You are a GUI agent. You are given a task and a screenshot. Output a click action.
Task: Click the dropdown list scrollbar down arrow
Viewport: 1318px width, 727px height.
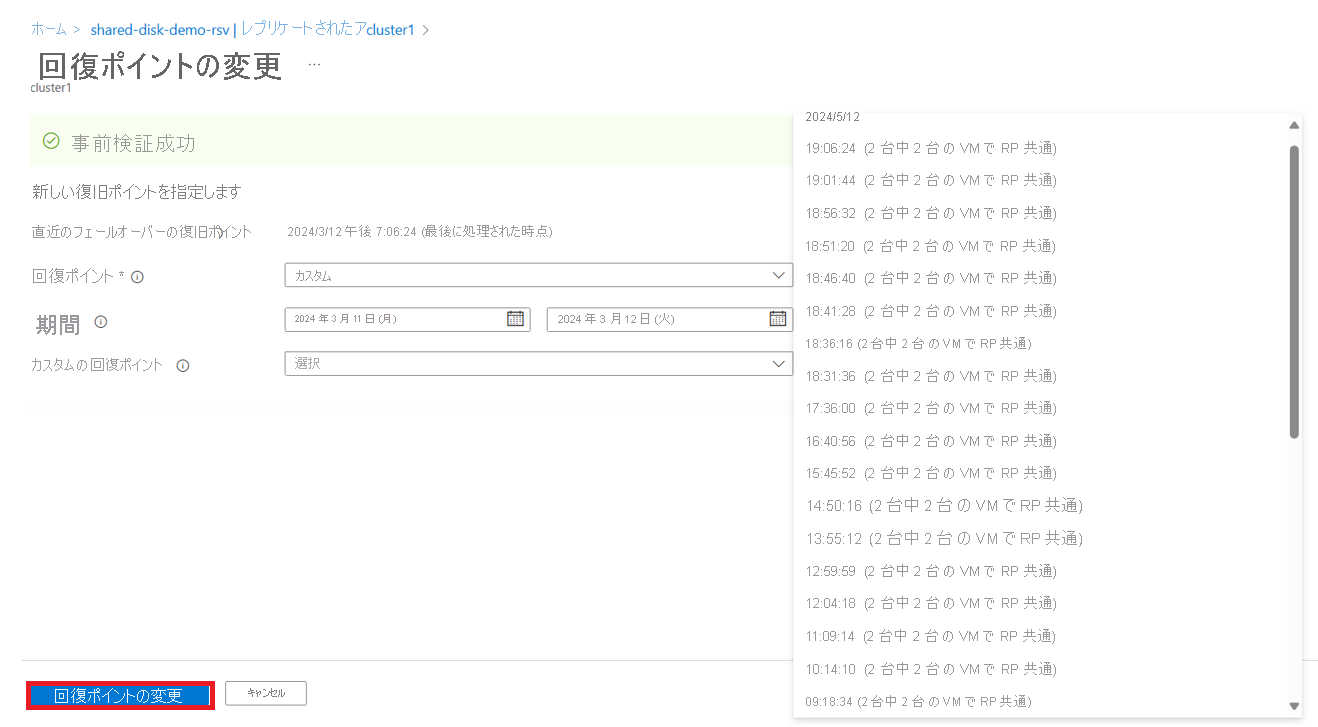[1294, 705]
